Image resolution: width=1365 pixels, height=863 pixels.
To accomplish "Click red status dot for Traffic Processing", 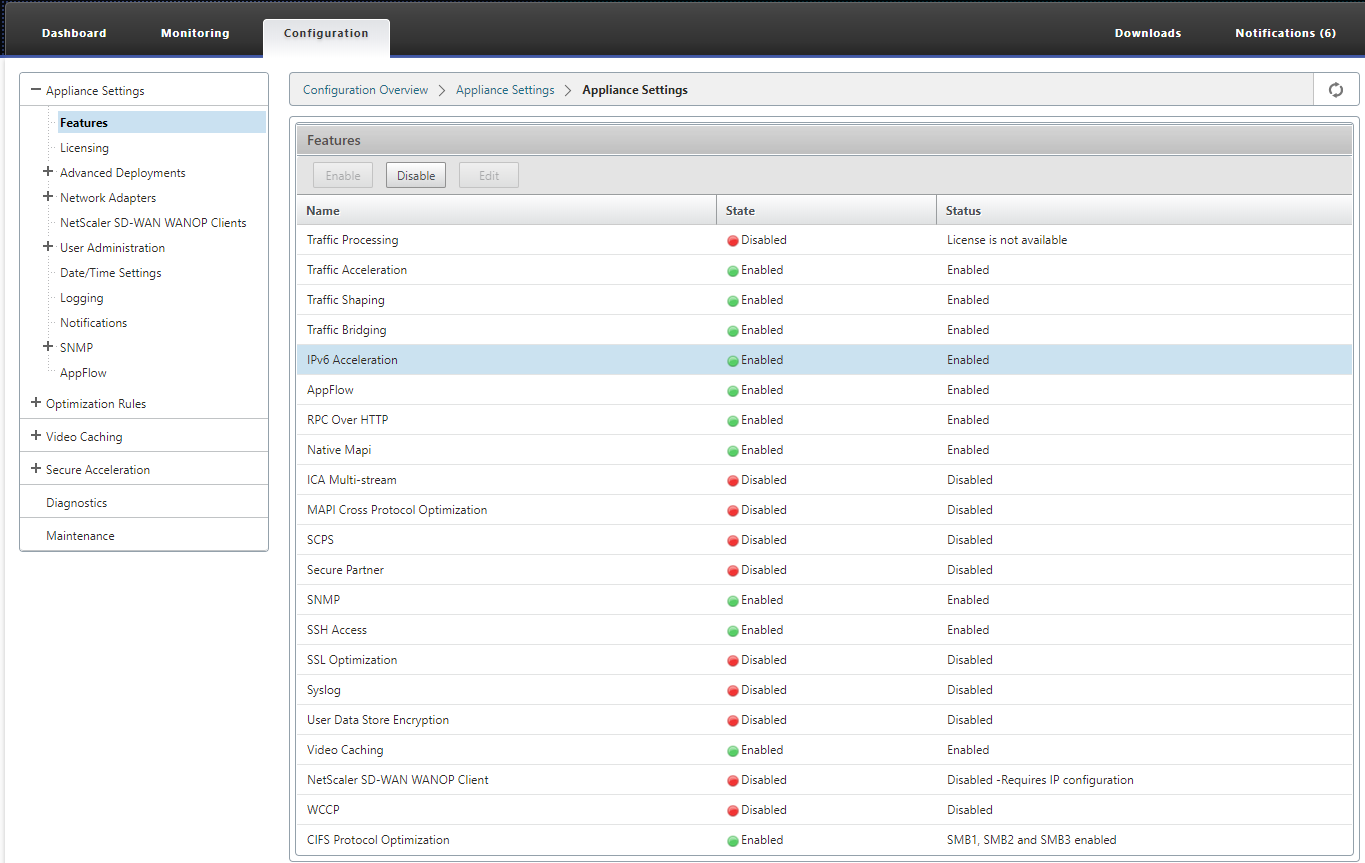I will (733, 241).
